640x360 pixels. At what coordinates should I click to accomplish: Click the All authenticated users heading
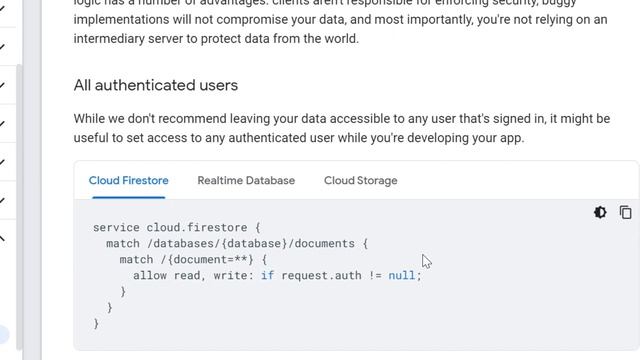tap(156, 85)
